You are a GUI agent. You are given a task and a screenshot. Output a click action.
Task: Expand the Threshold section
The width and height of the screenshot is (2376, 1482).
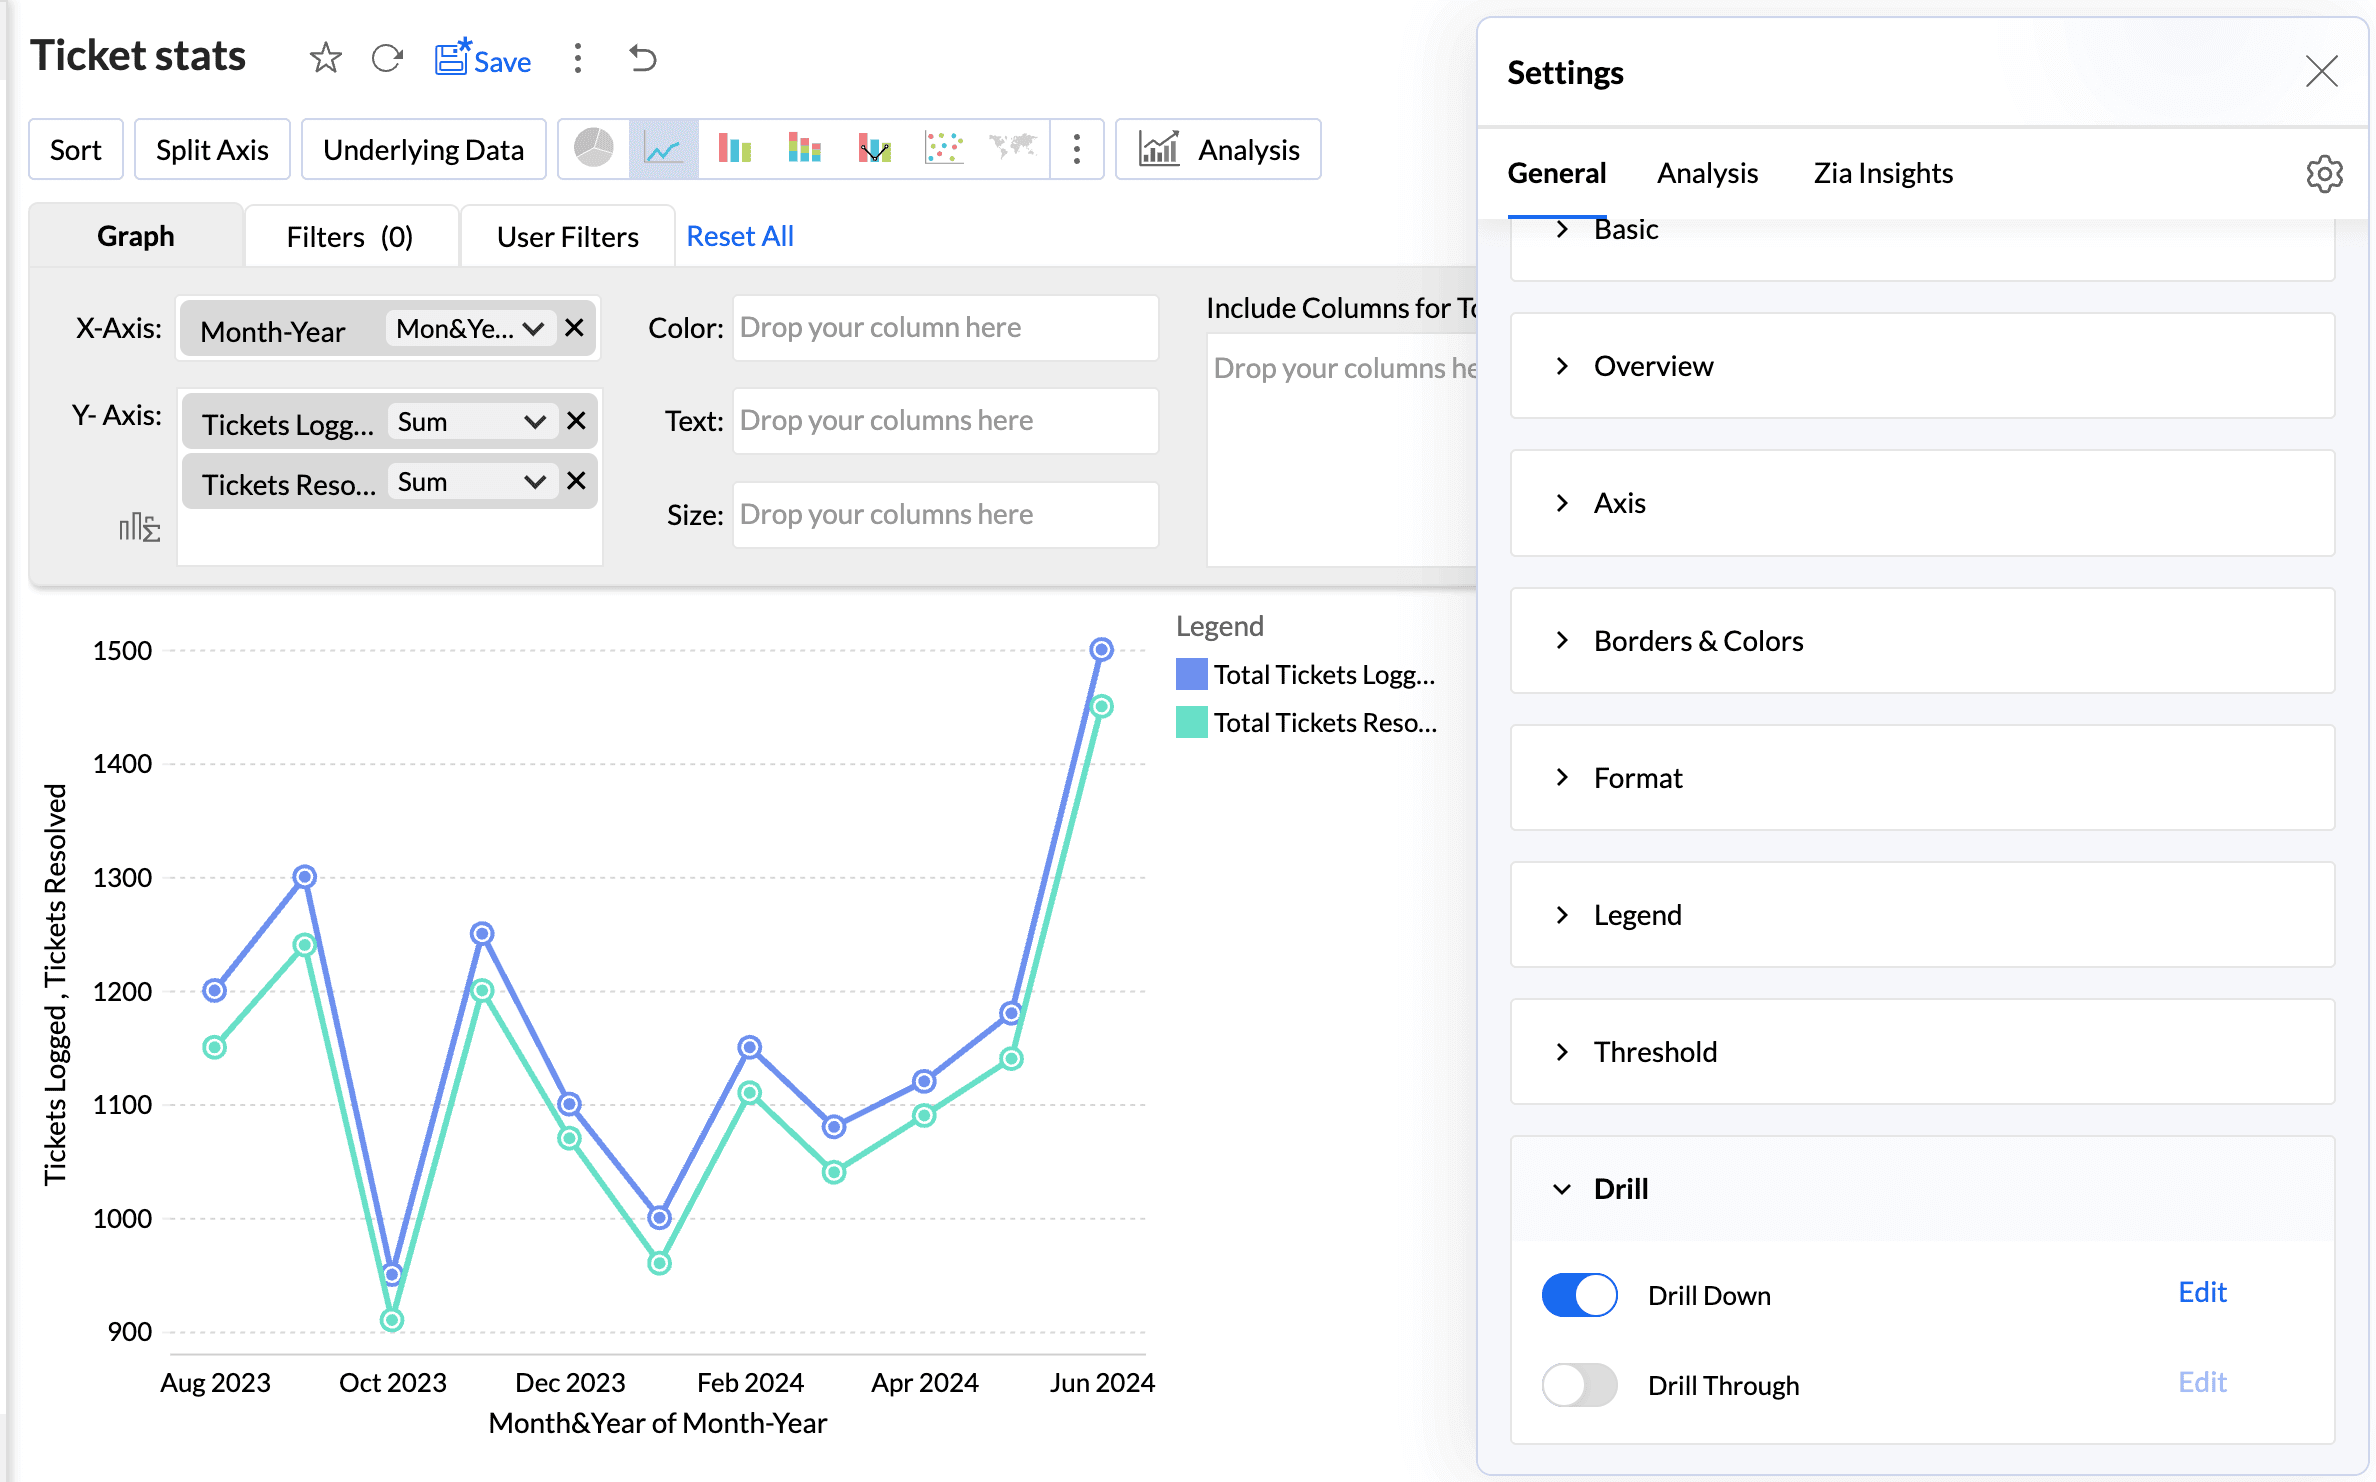click(1654, 1052)
